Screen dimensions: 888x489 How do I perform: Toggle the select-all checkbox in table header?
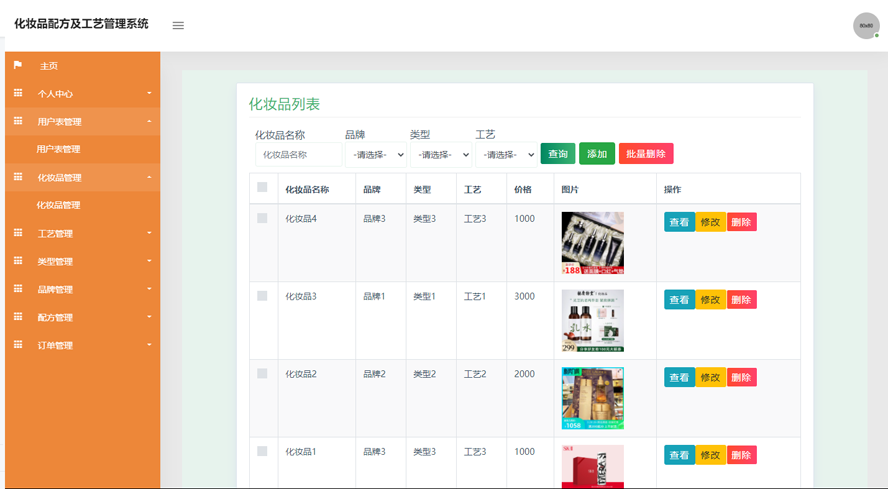click(262, 187)
